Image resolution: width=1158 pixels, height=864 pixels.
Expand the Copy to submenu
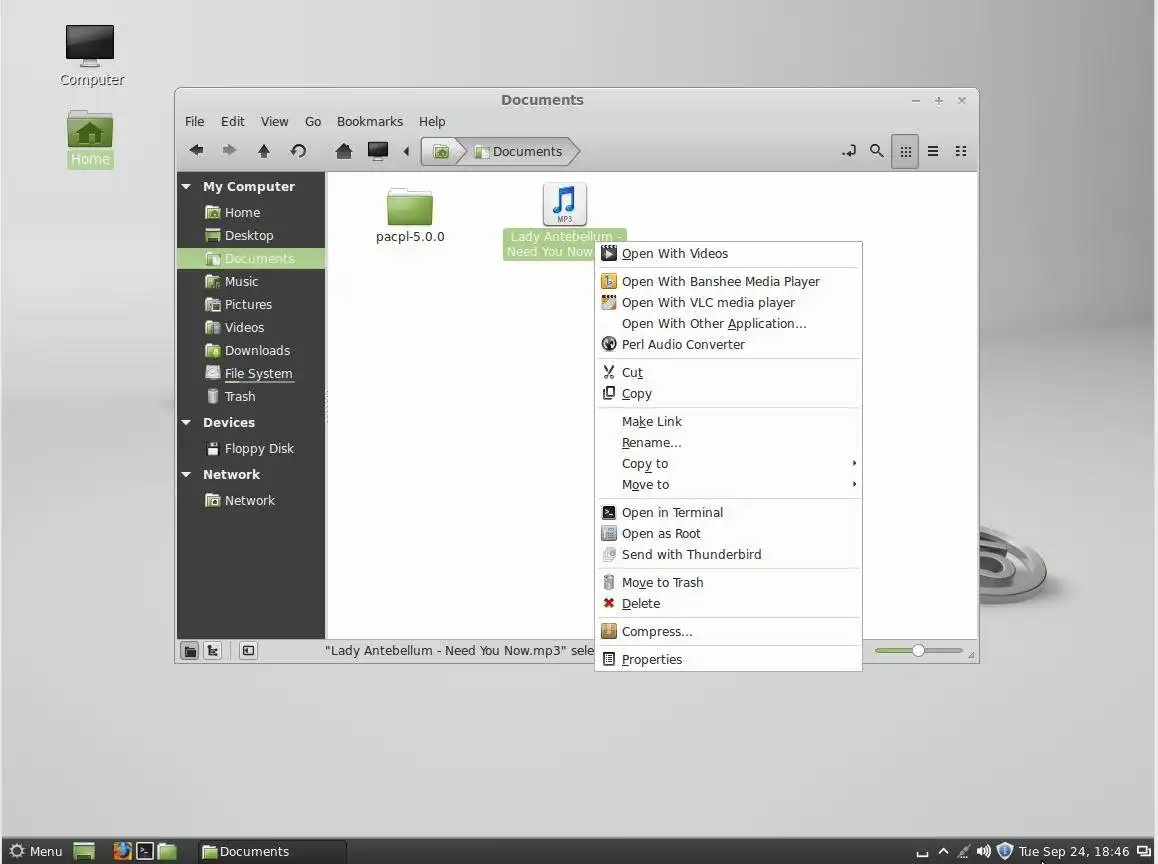[x=728, y=464]
